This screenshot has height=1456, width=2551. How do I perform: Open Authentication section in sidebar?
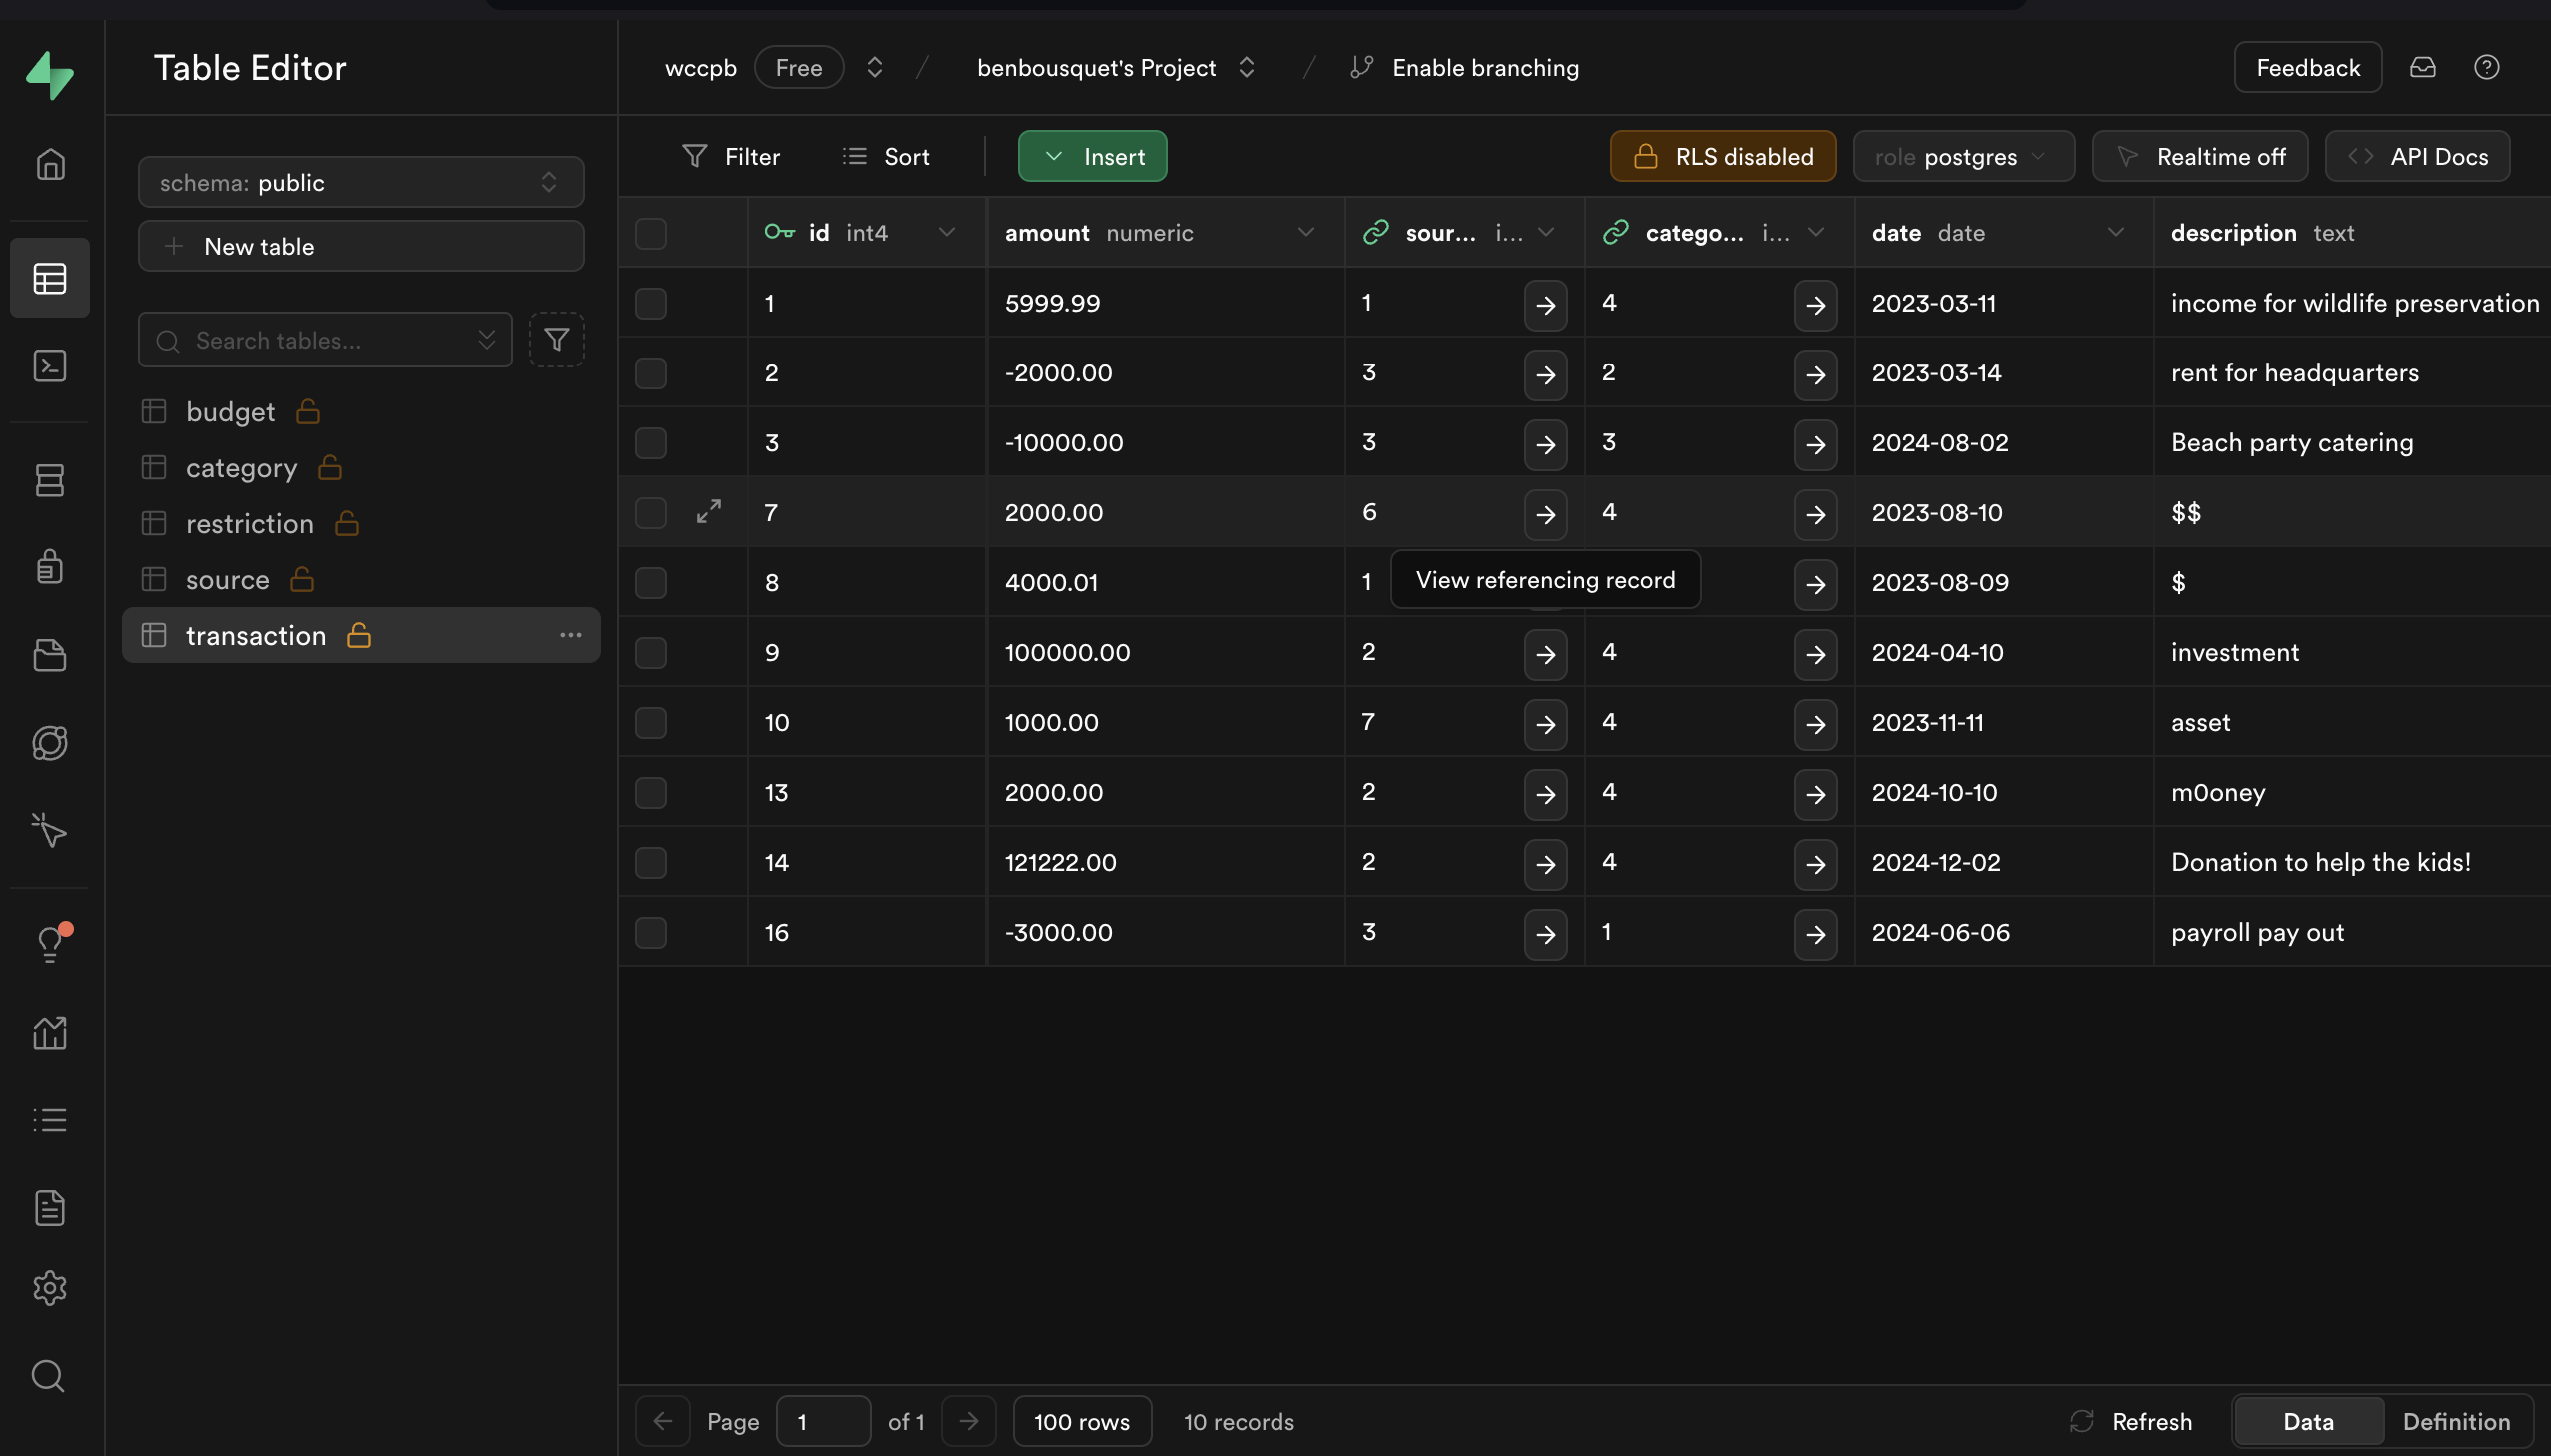click(x=49, y=567)
